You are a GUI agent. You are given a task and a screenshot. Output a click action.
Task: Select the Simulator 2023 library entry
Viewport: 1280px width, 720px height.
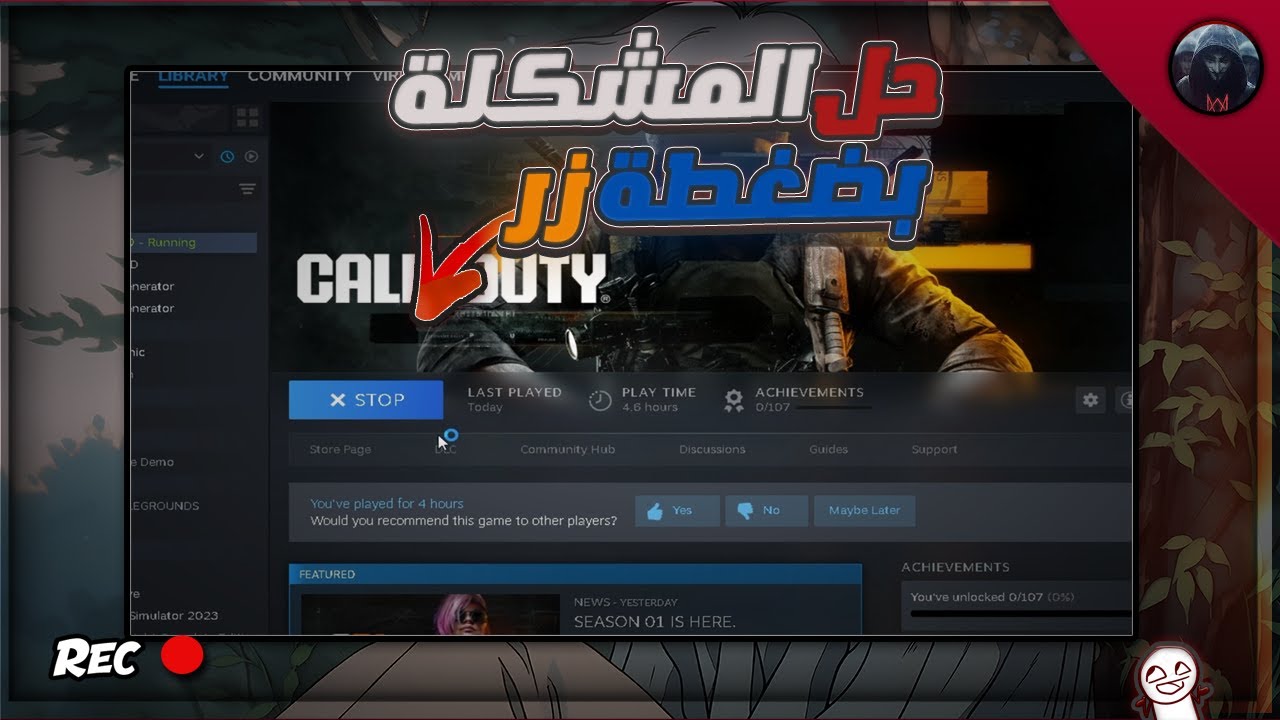[x=175, y=615]
